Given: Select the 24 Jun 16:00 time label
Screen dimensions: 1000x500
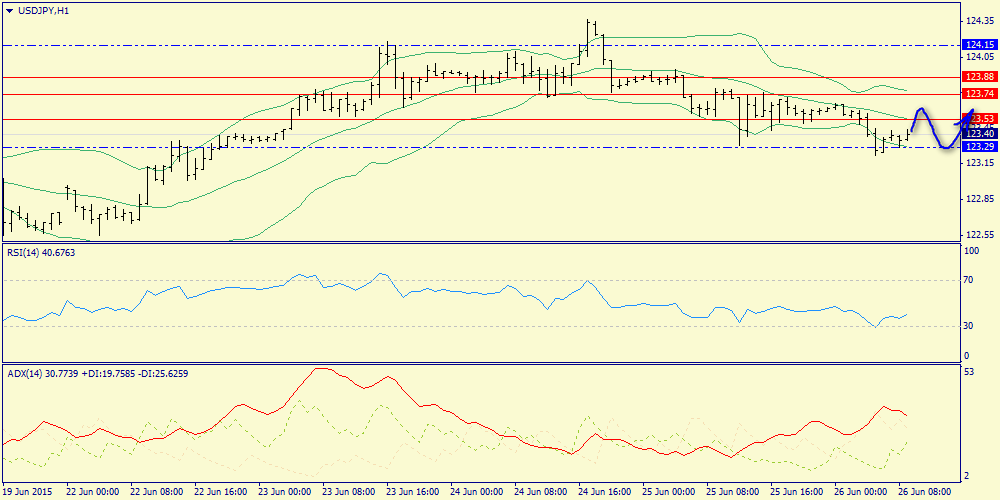Looking at the screenshot, I should (607, 492).
